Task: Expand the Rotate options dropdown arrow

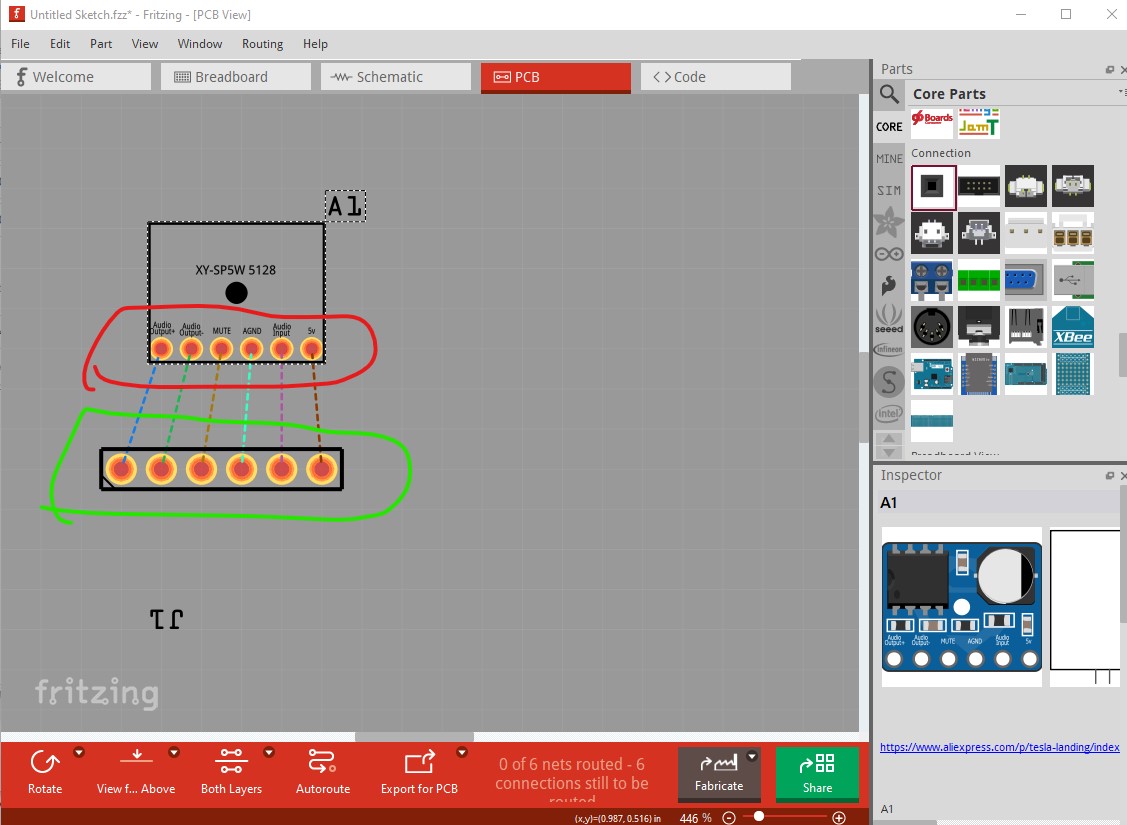Action: point(79,753)
